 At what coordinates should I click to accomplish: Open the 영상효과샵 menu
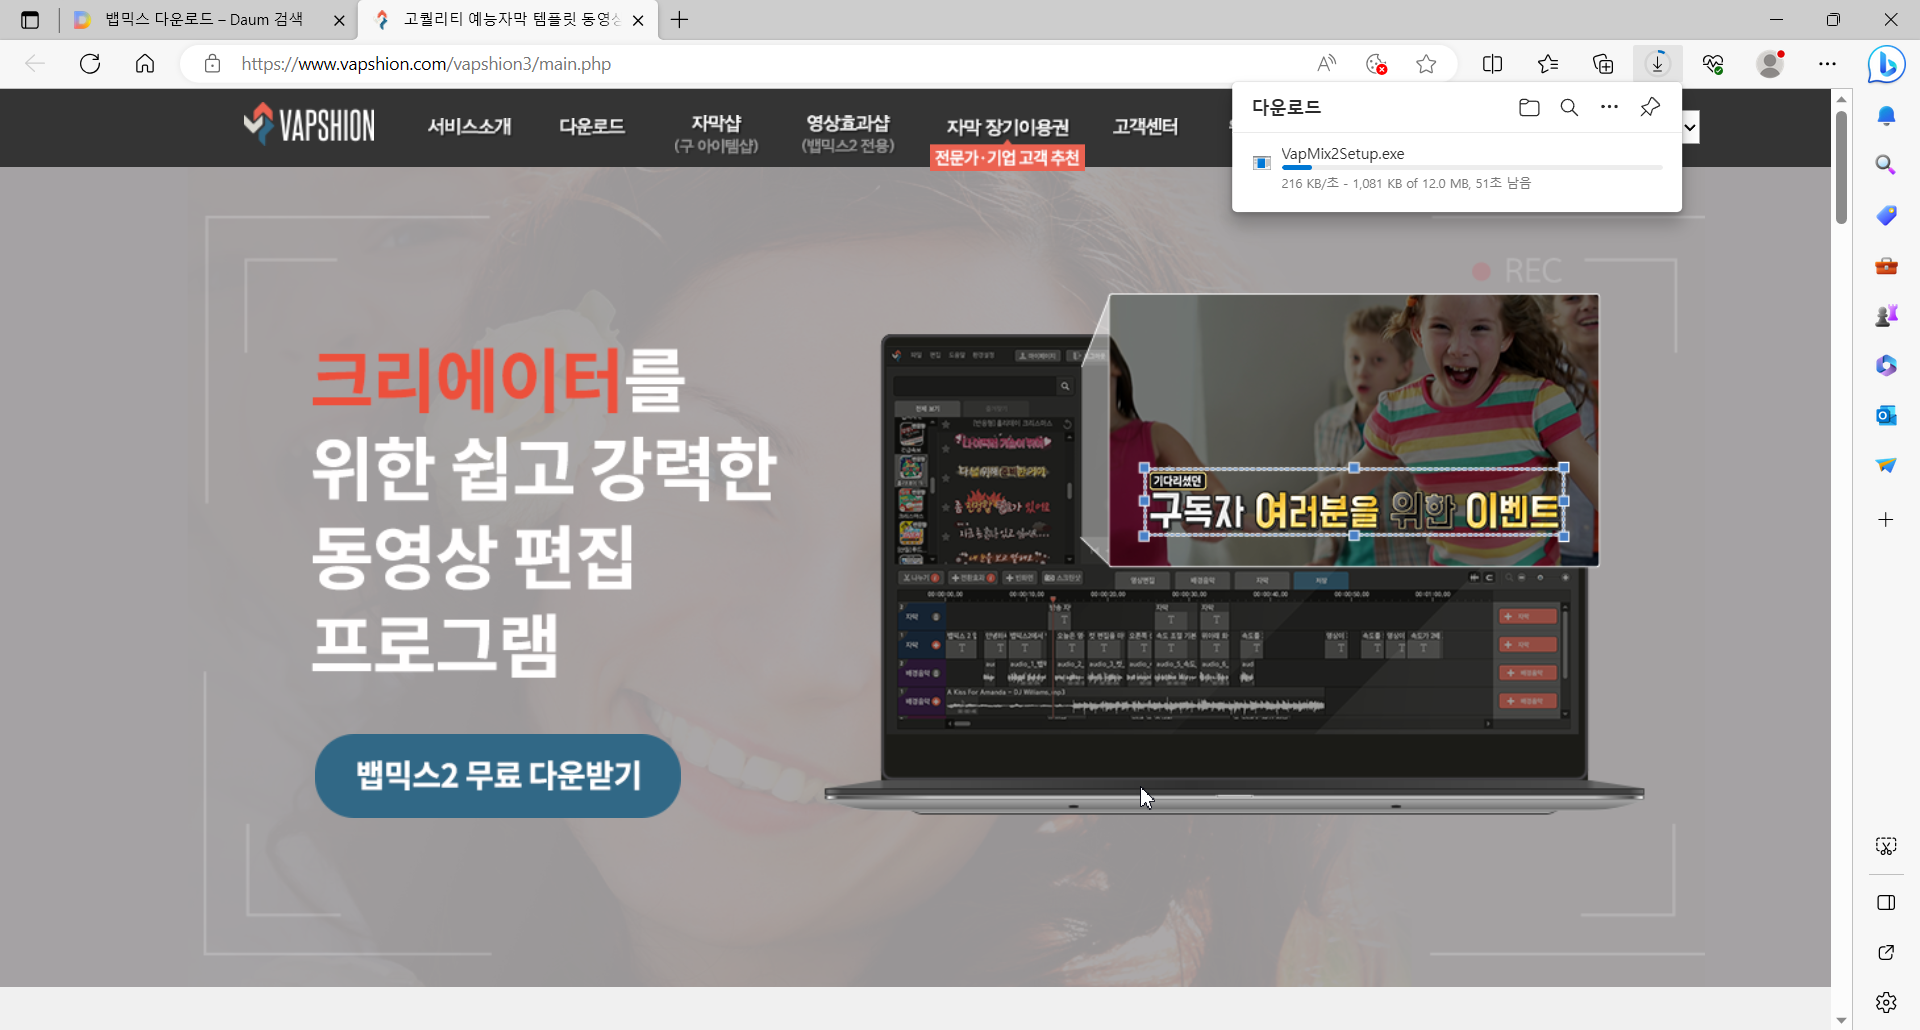click(848, 133)
